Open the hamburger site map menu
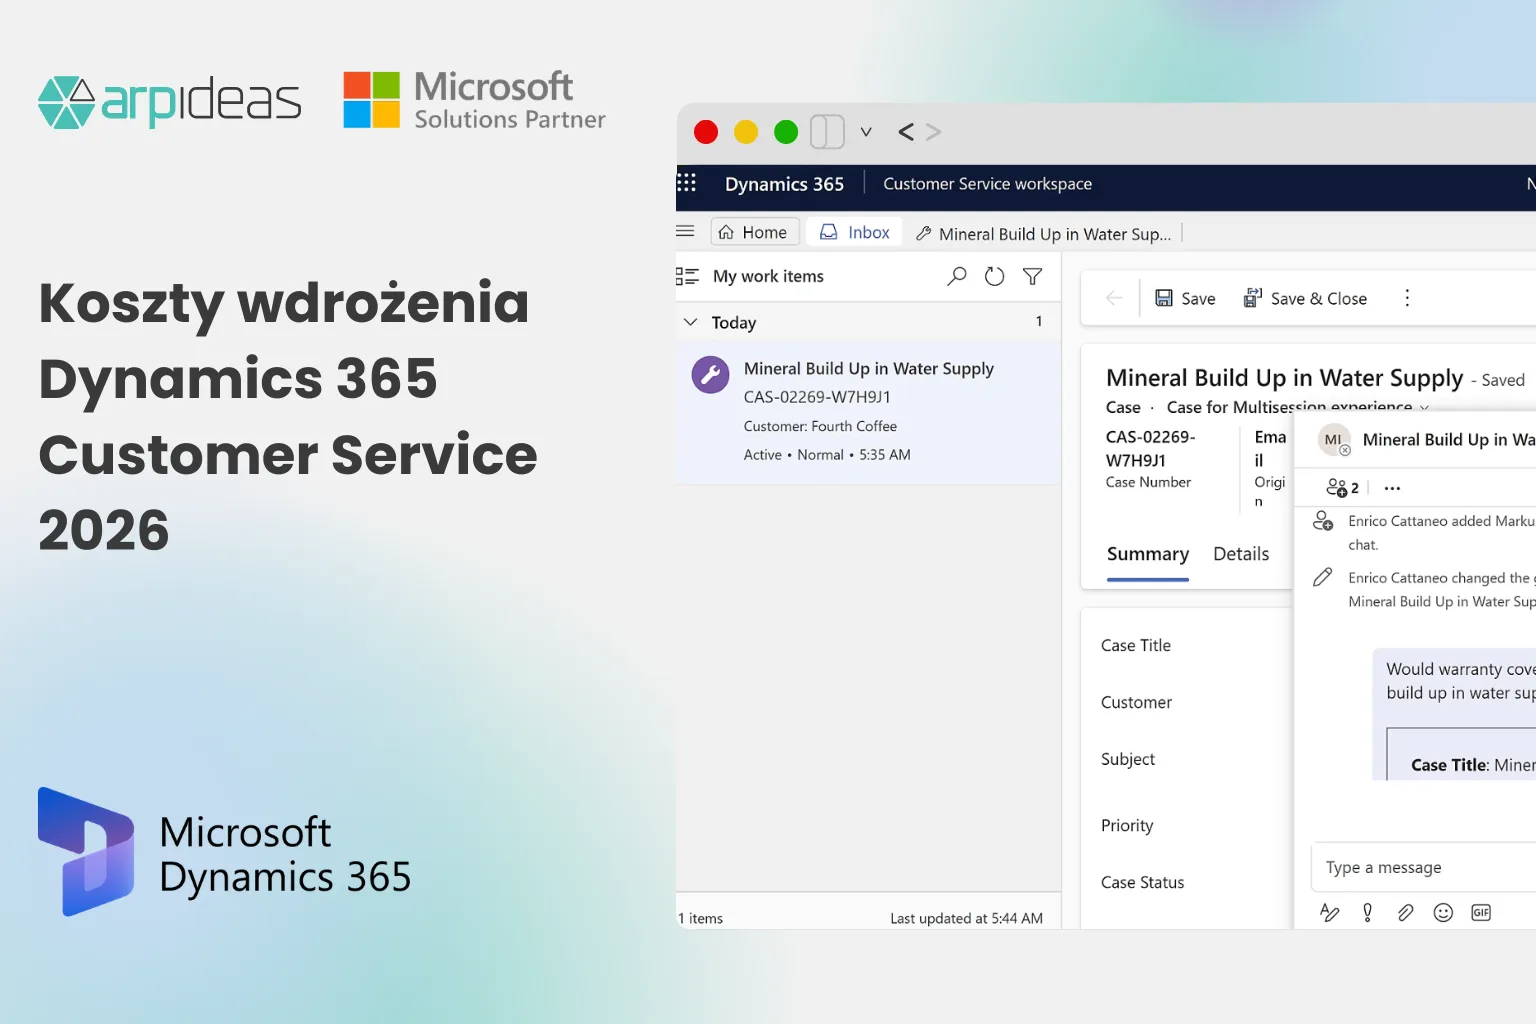Viewport: 1536px width, 1024px height. pyautogui.click(x=686, y=231)
